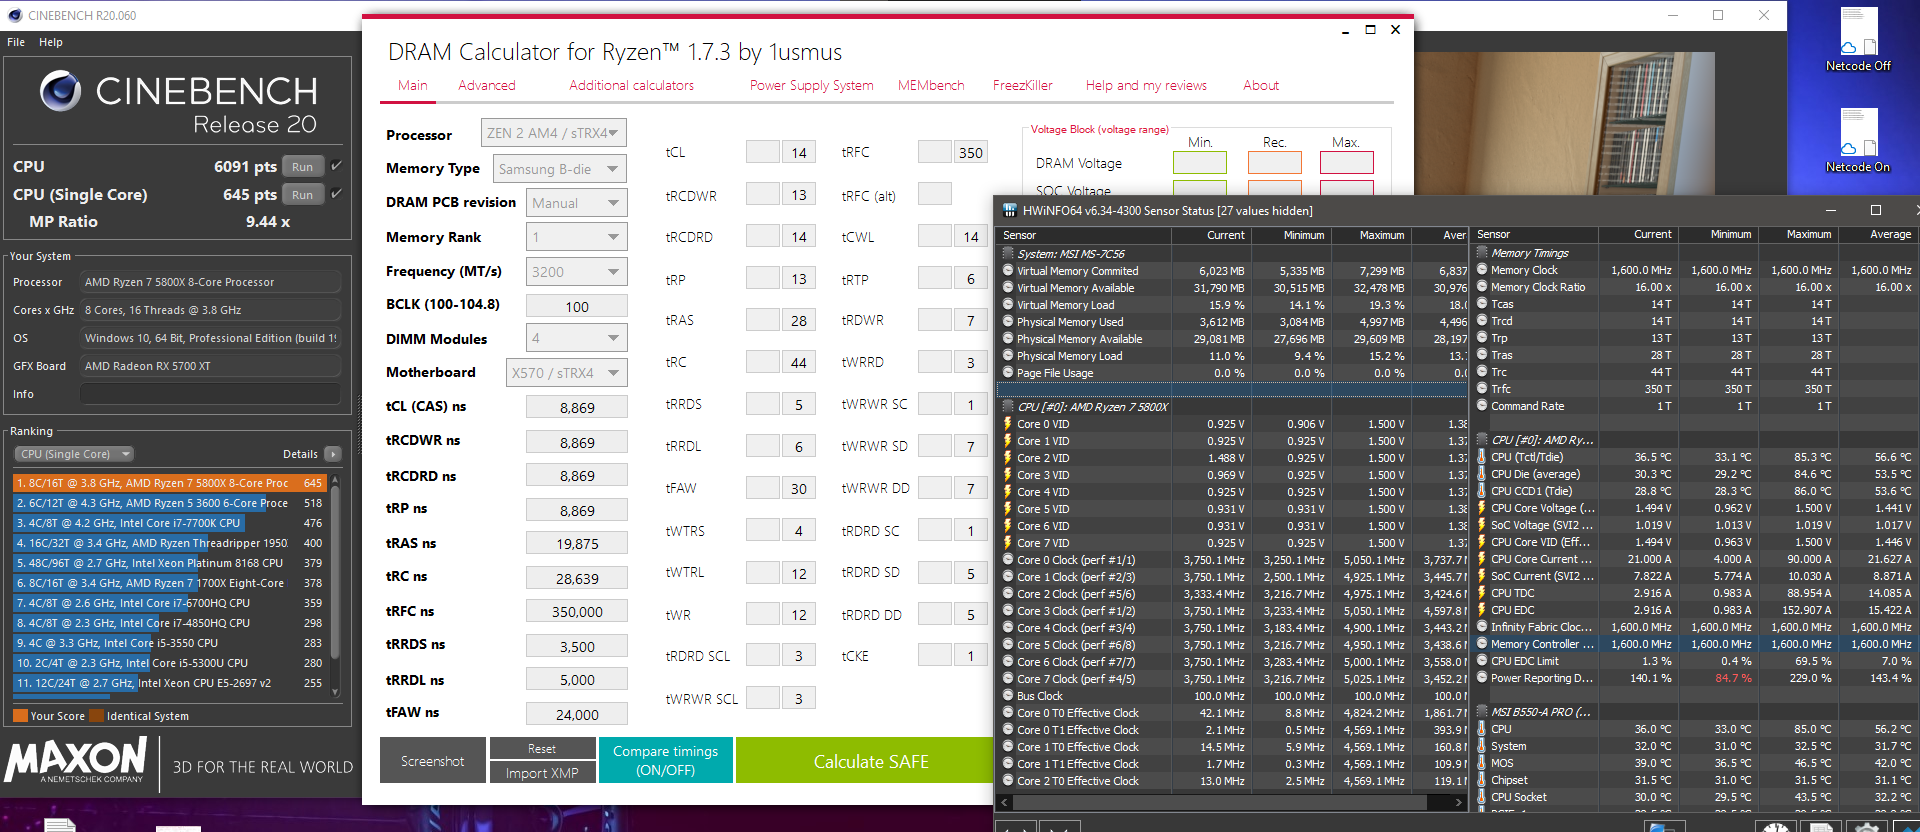The height and width of the screenshot is (832, 1920).
Task: Run the Cinebench CPU benchmark
Action: 303,167
